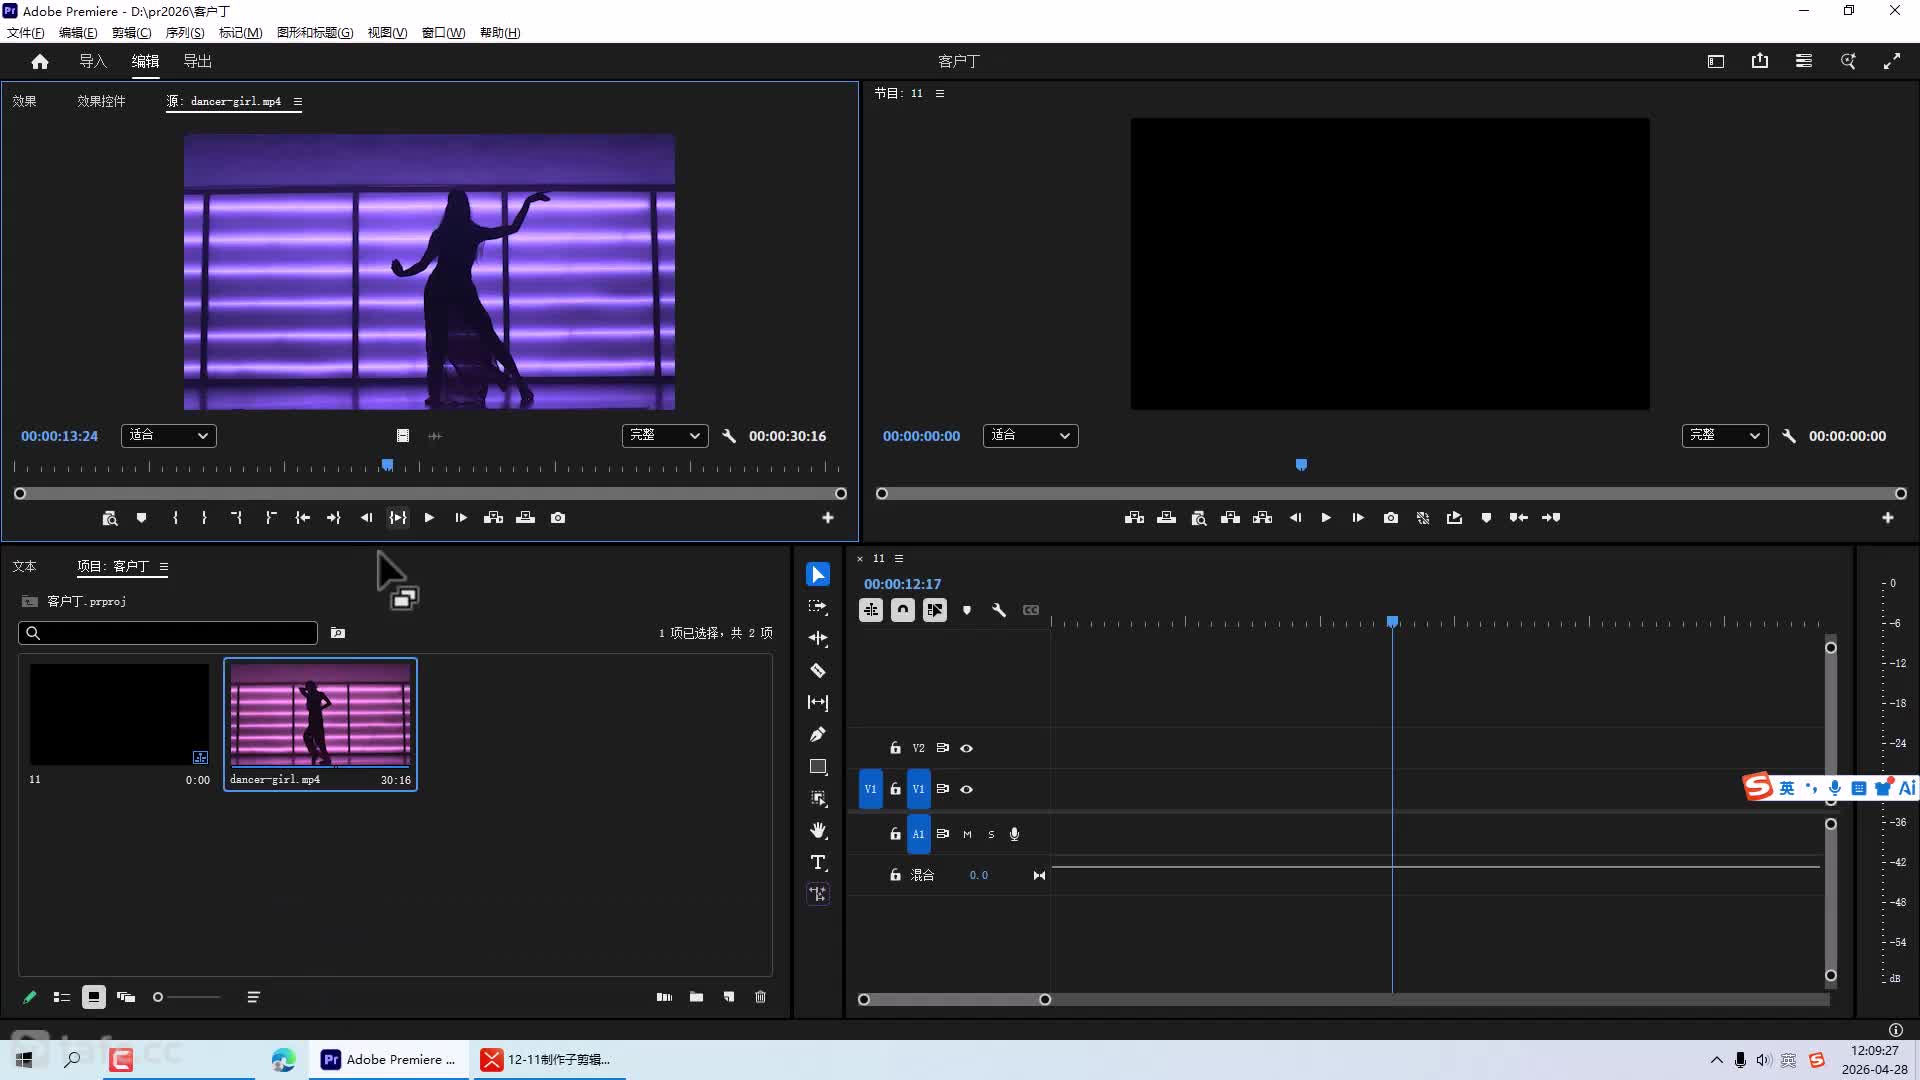Select the Rectangle tool

click(818, 766)
